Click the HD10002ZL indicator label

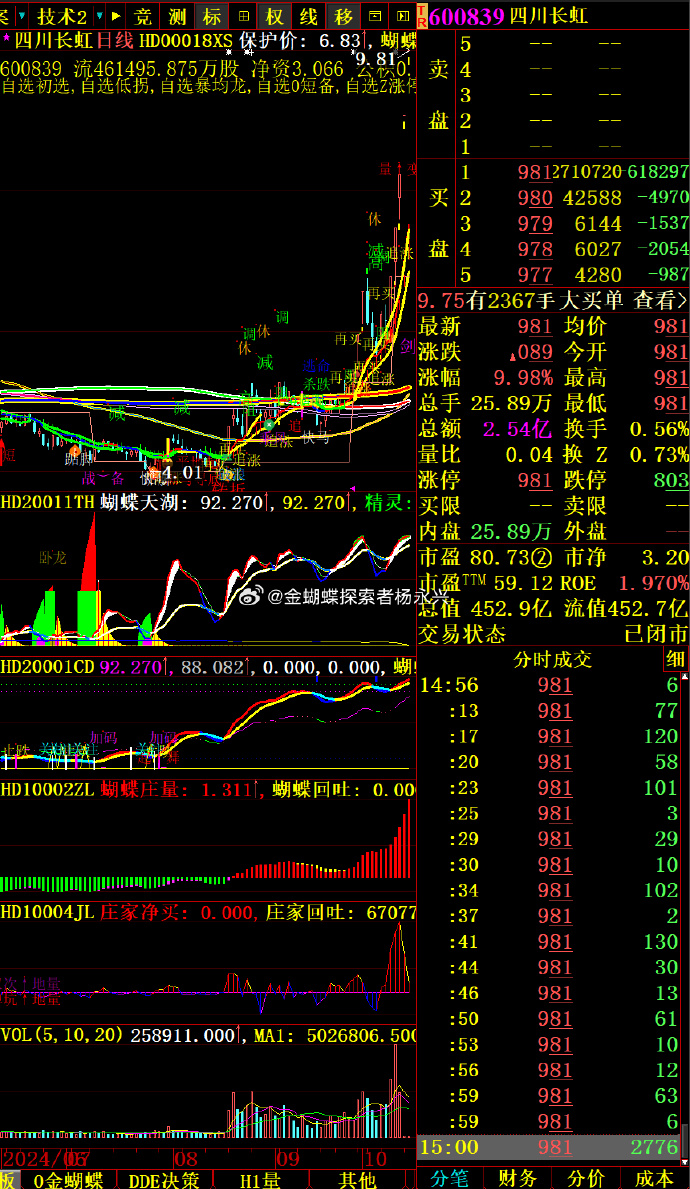(x=48, y=789)
